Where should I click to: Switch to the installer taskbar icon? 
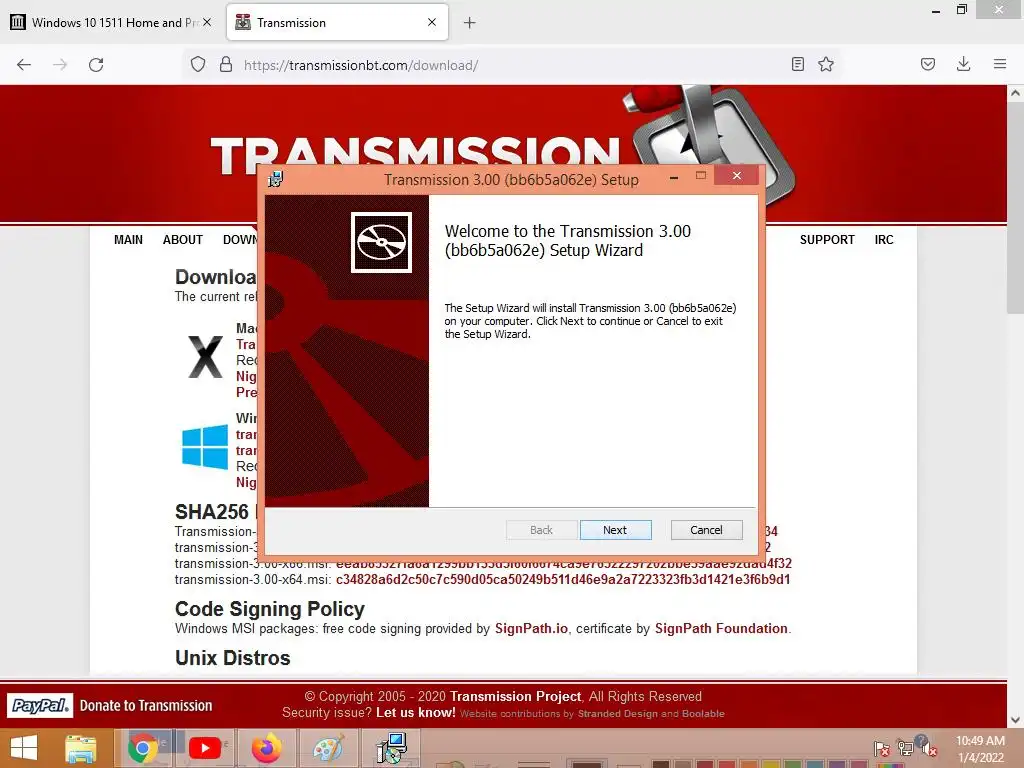[391, 749]
